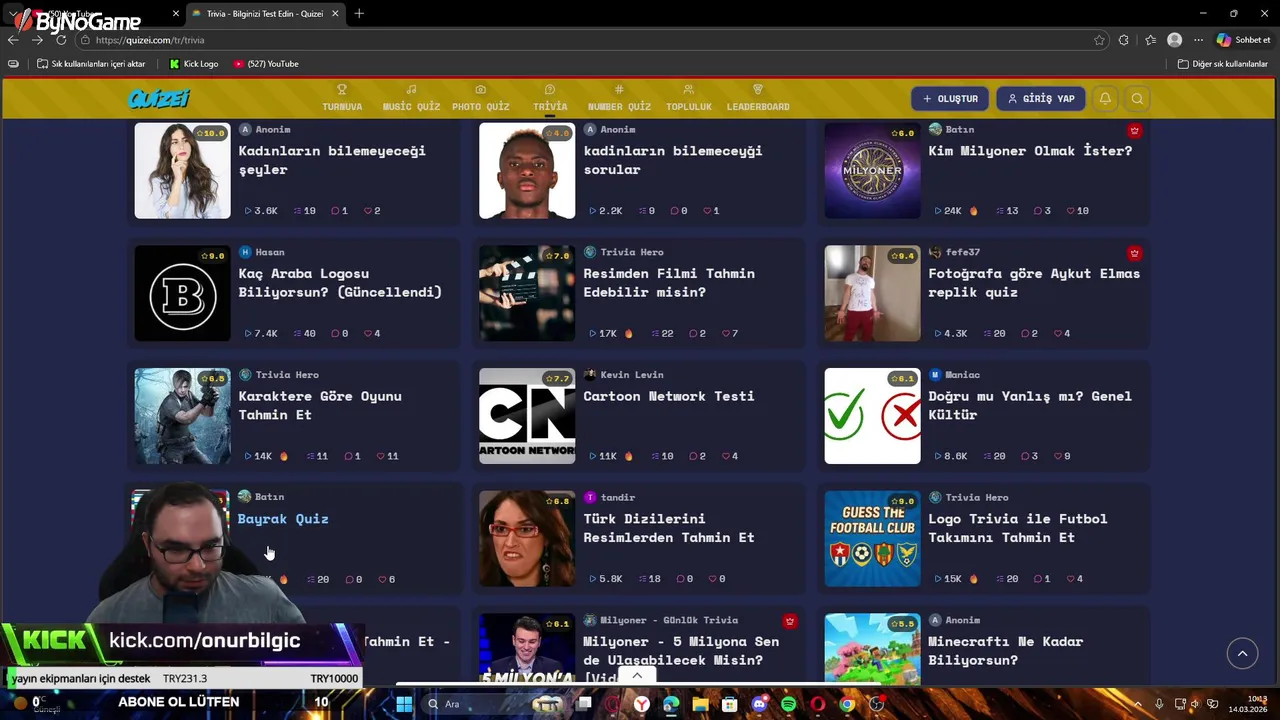The height and width of the screenshot is (720, 1280).
Task: Click the likes heart on Cartoon Network Testi
Action: pos(728,456)
